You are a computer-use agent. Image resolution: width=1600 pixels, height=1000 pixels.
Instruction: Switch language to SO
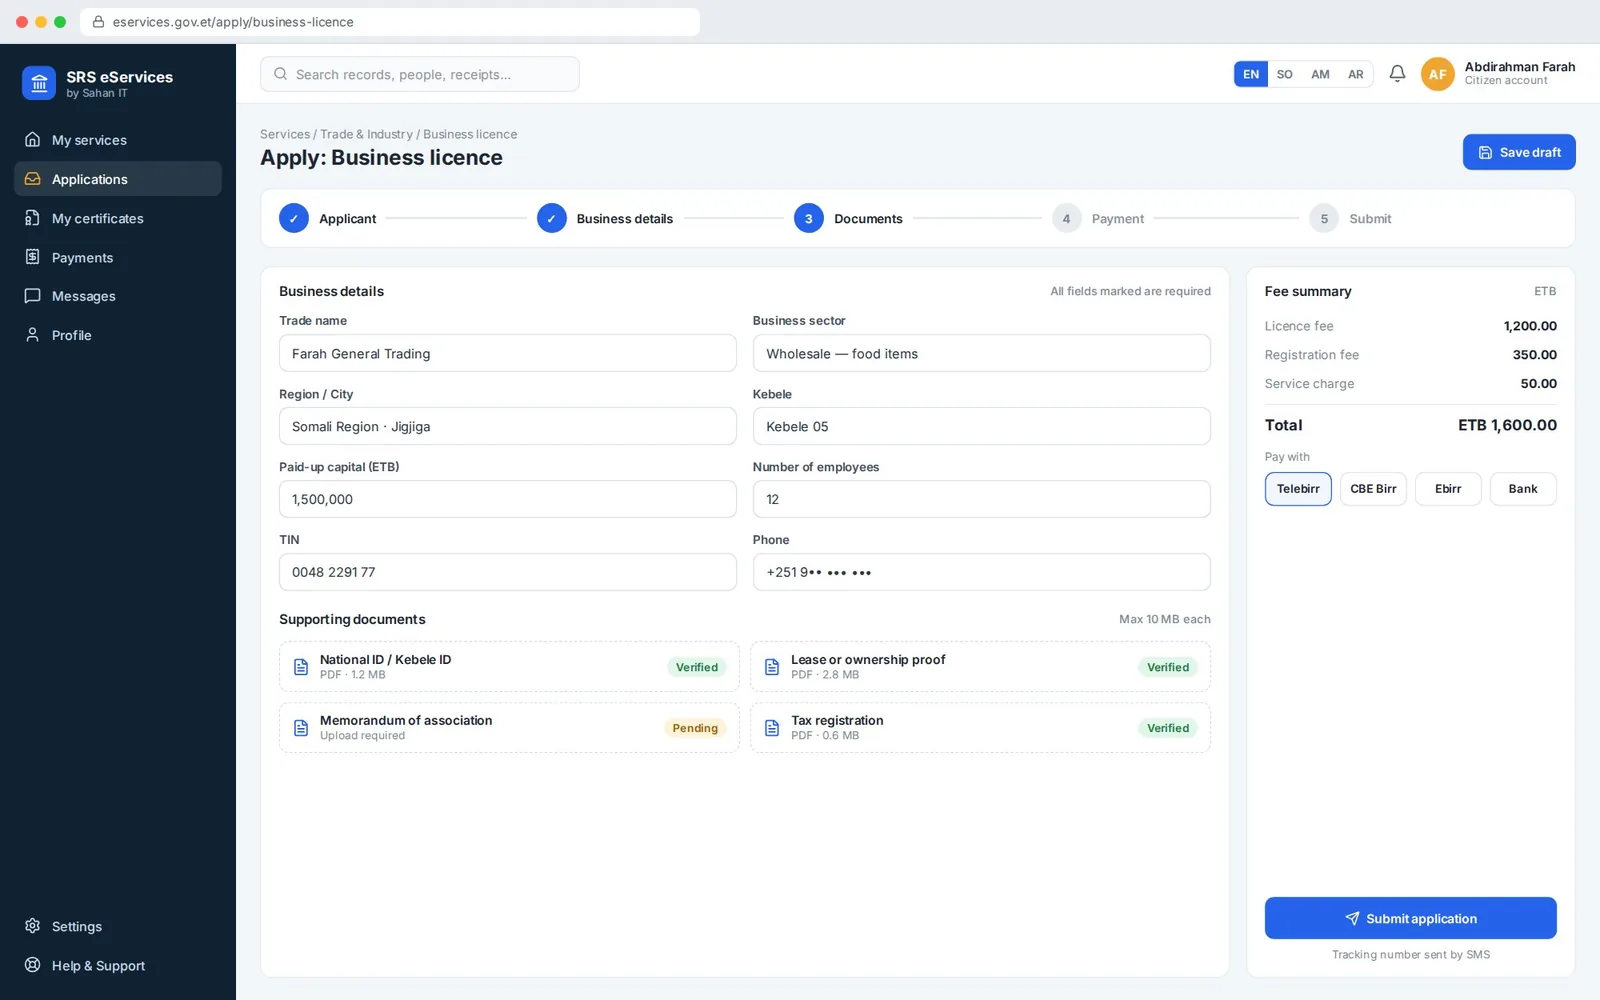[x=1285, y=74]
